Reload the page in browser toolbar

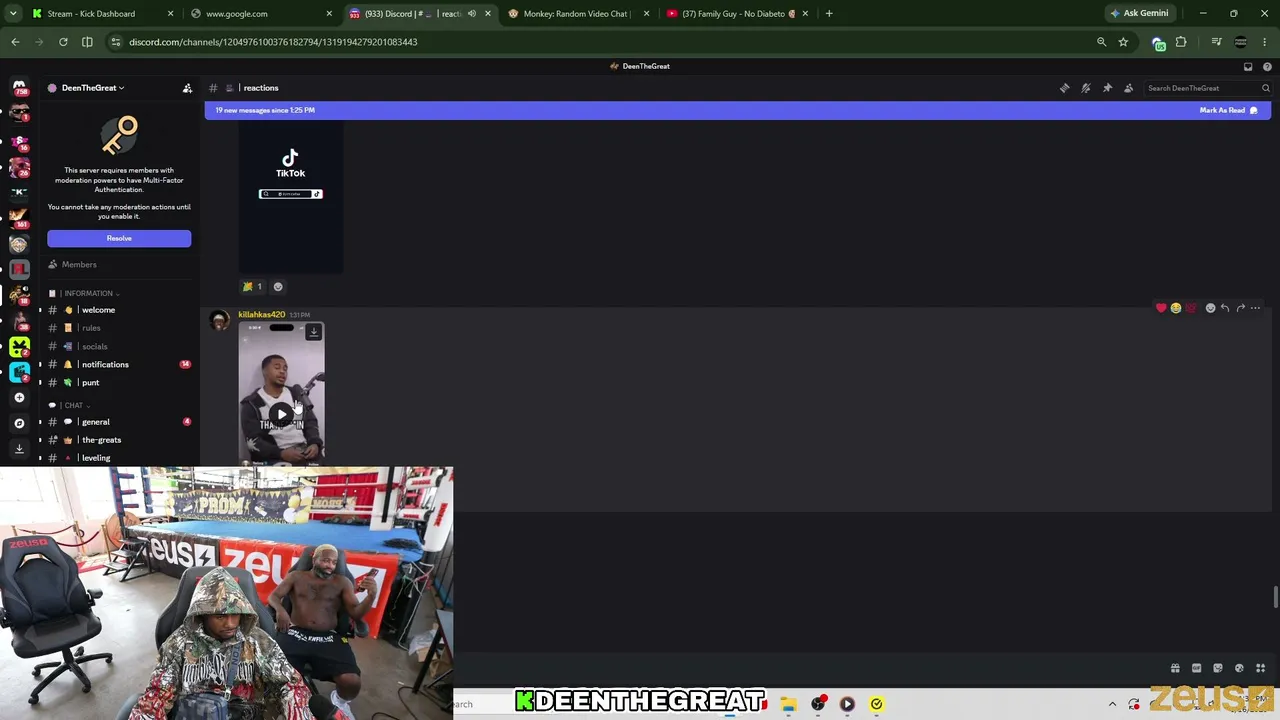tap(63, 42)
